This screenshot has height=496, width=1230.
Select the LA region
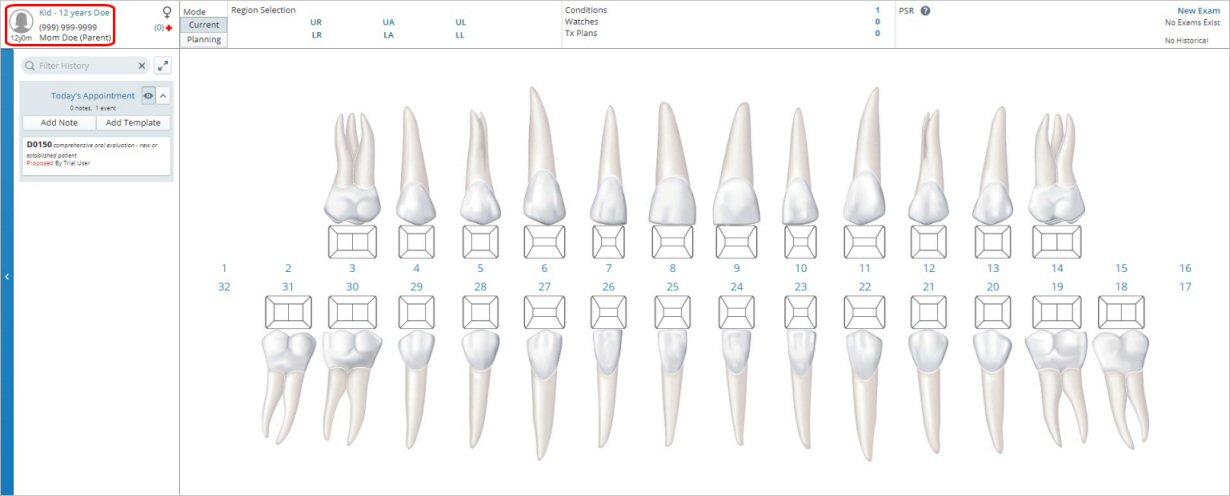point(388,35)
